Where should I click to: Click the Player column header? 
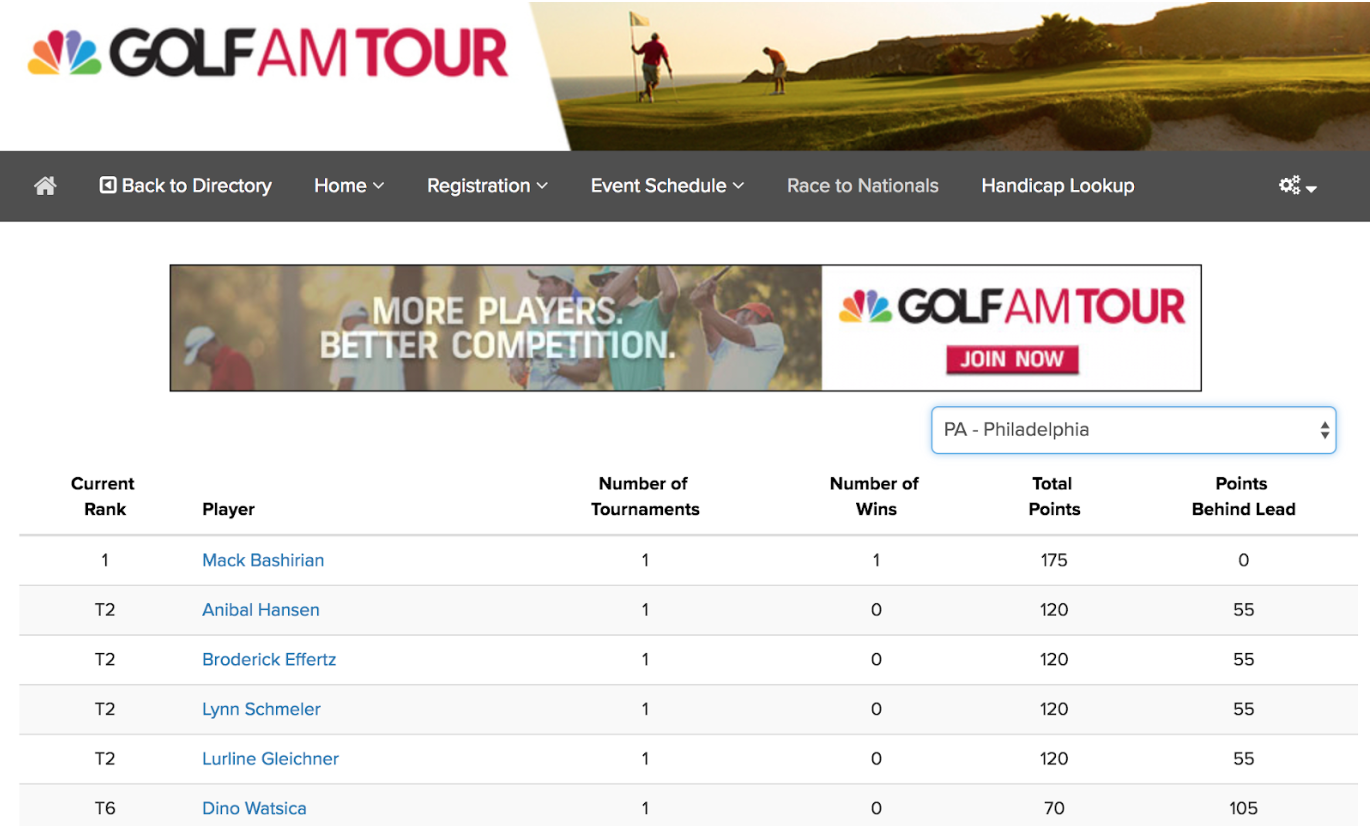[x=228, y=509]
